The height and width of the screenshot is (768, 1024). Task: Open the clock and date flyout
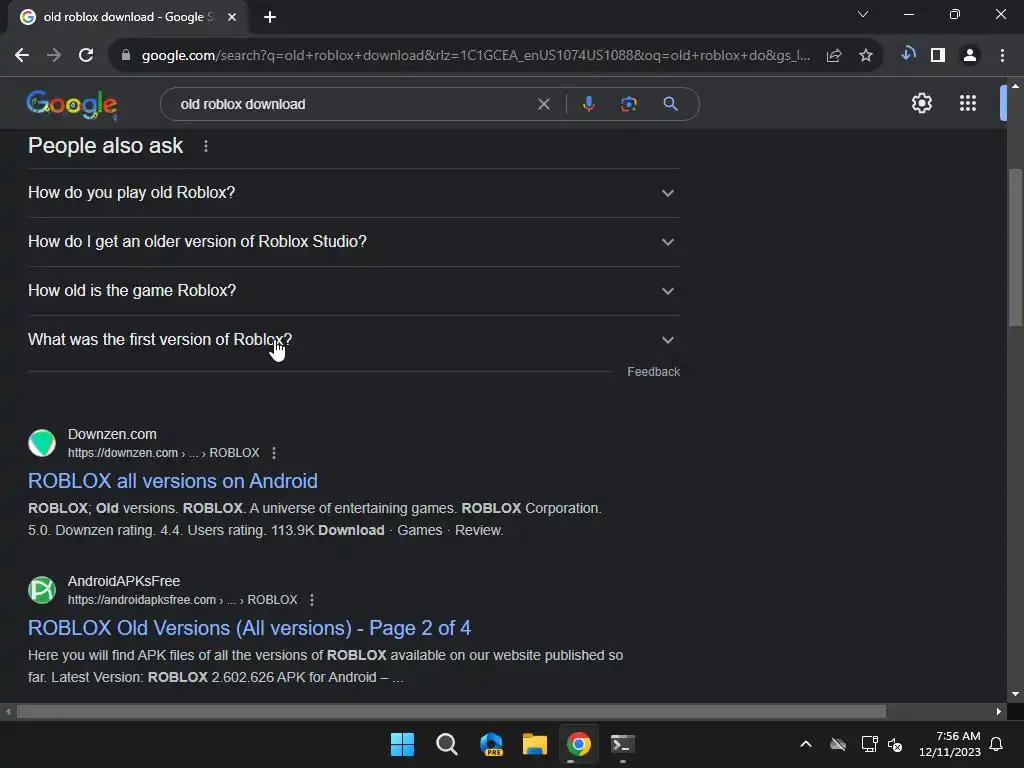point(950,744)
